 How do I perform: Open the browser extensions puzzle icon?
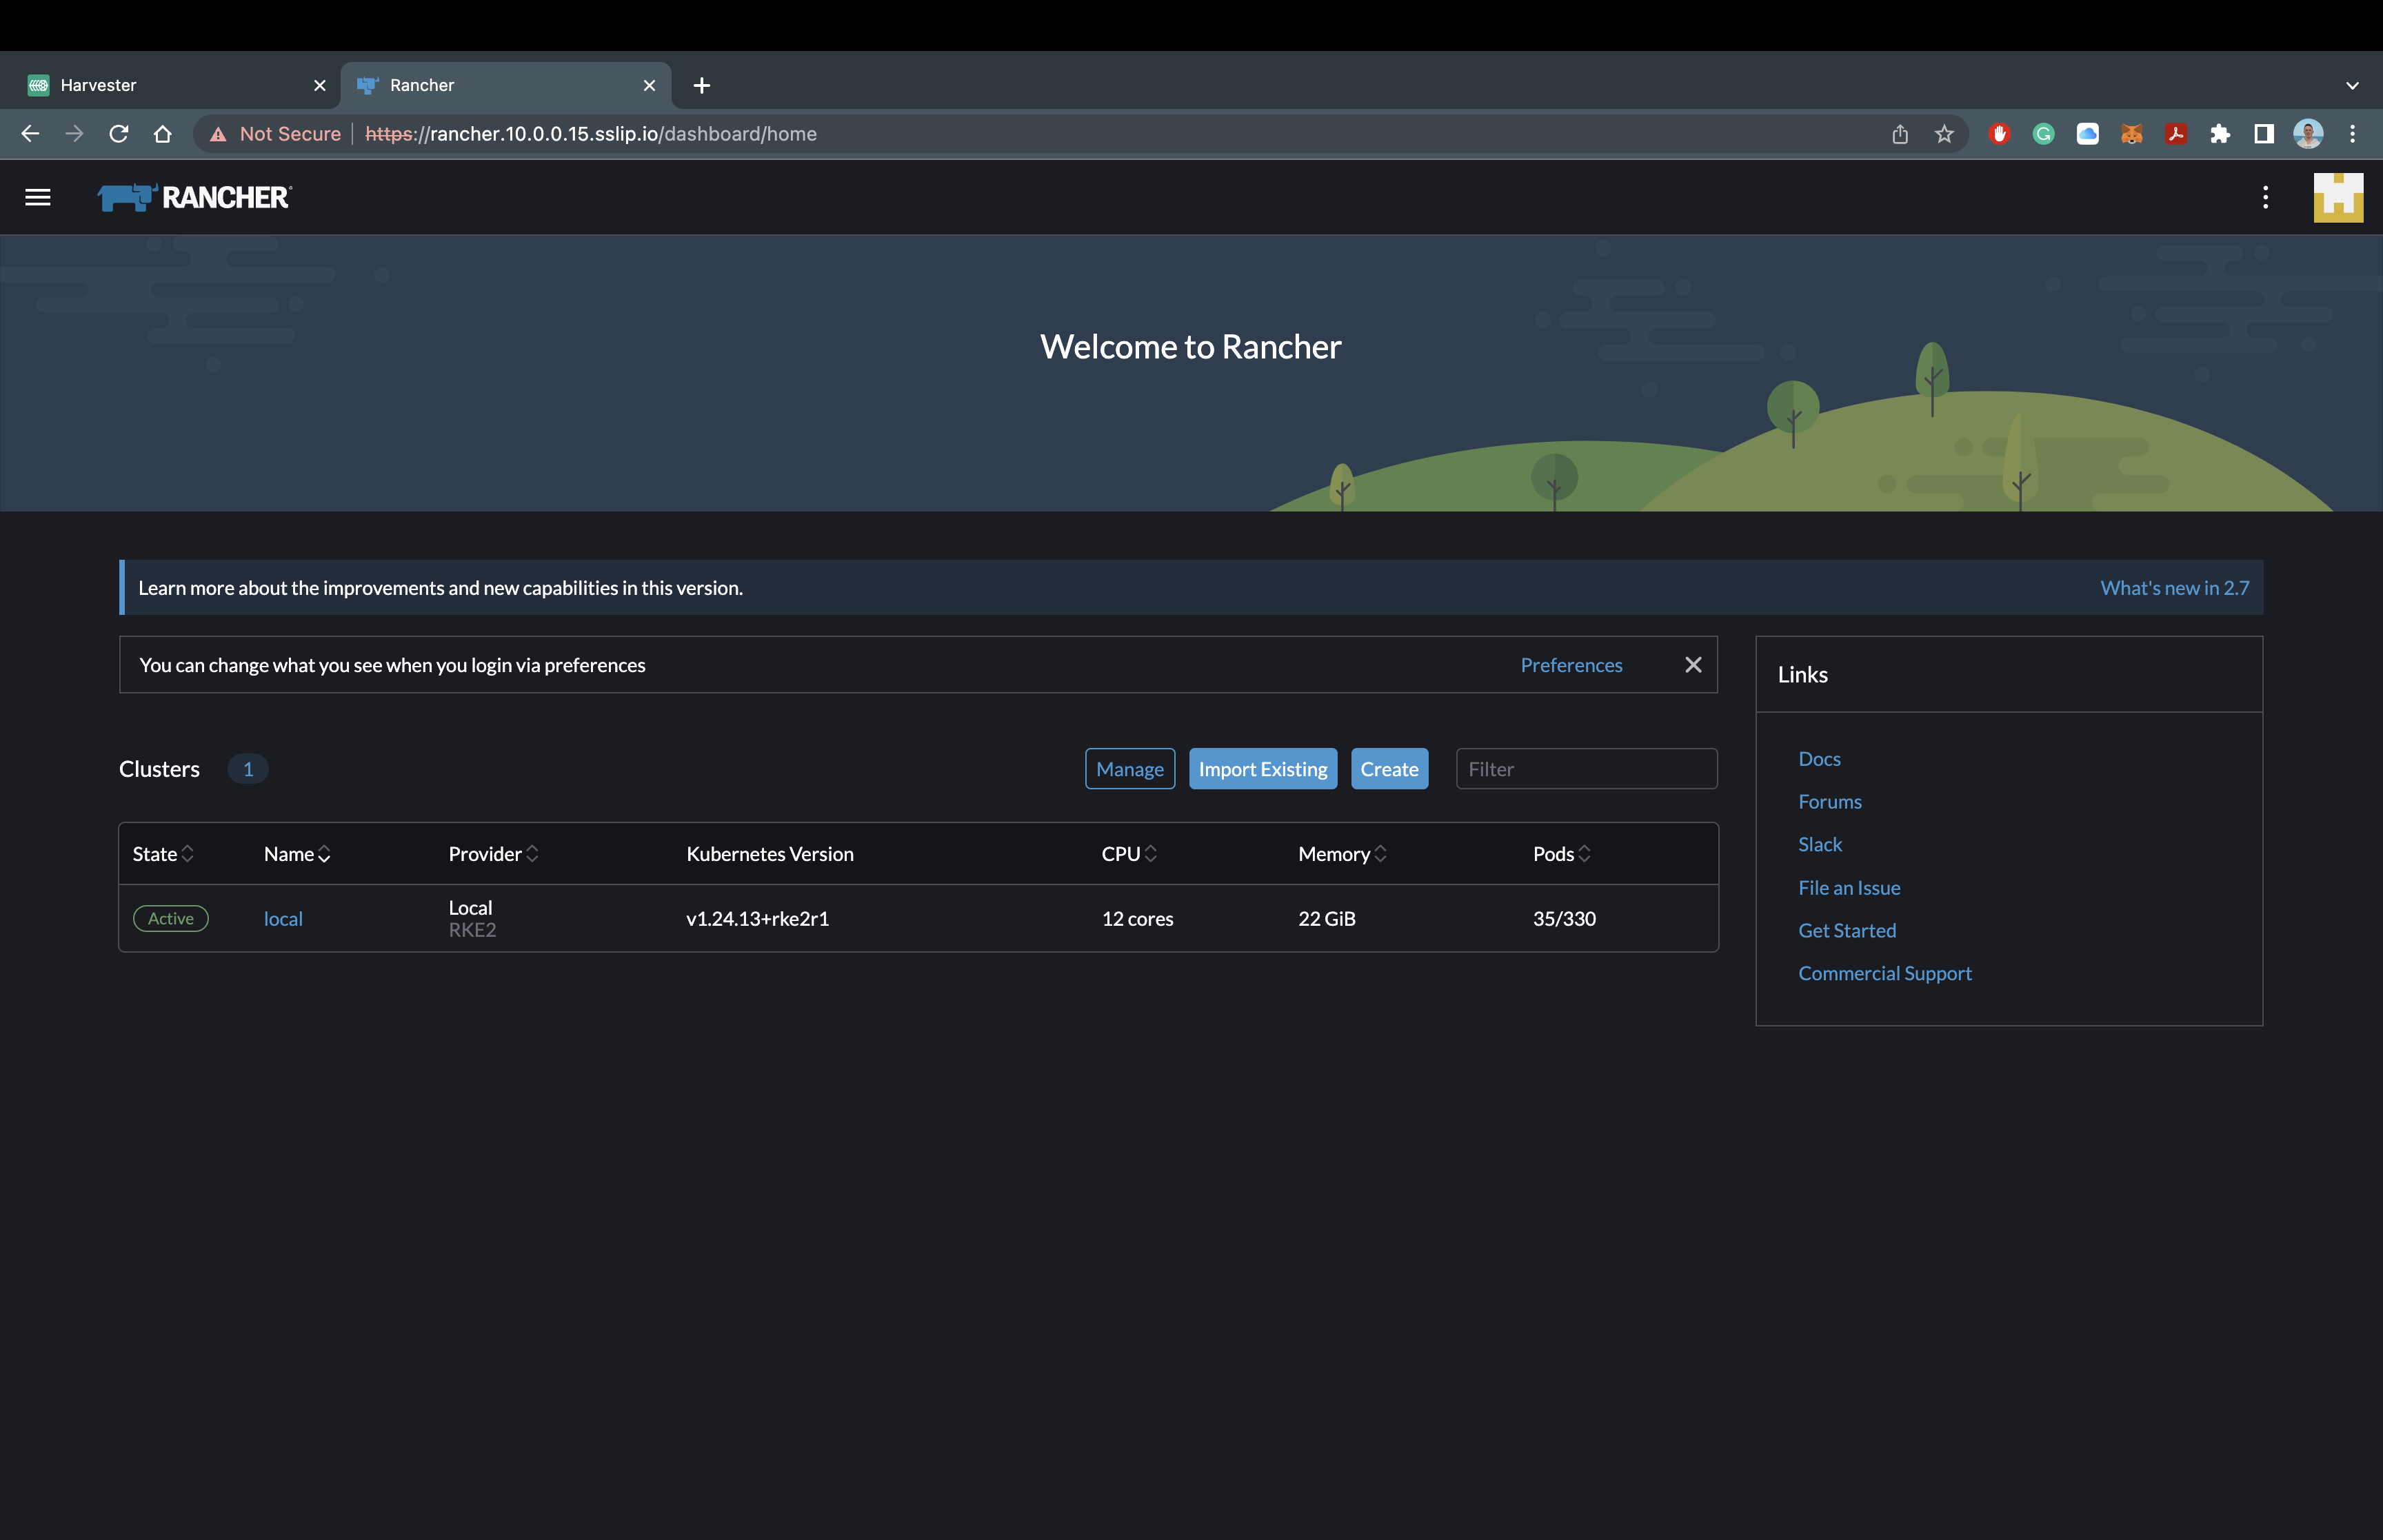(x=2220, y=133)
